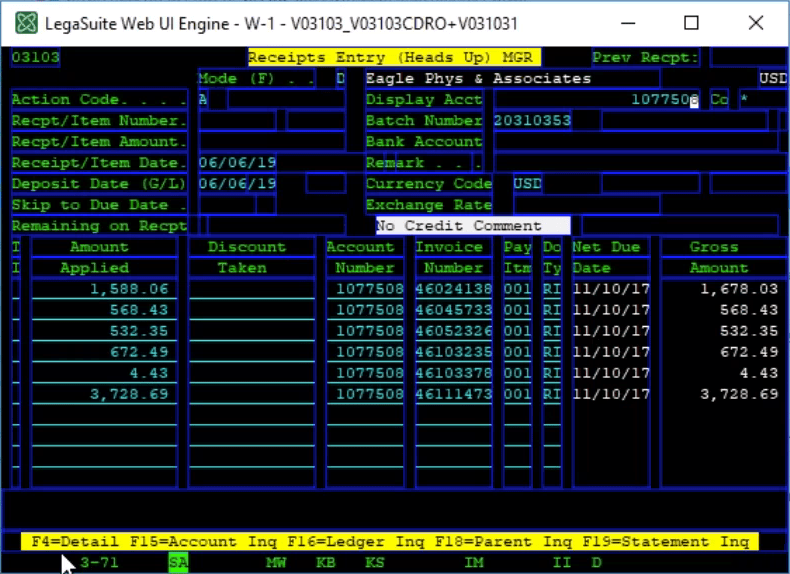
Task: Click the Bank Account input field
Action: coord(636,142)
